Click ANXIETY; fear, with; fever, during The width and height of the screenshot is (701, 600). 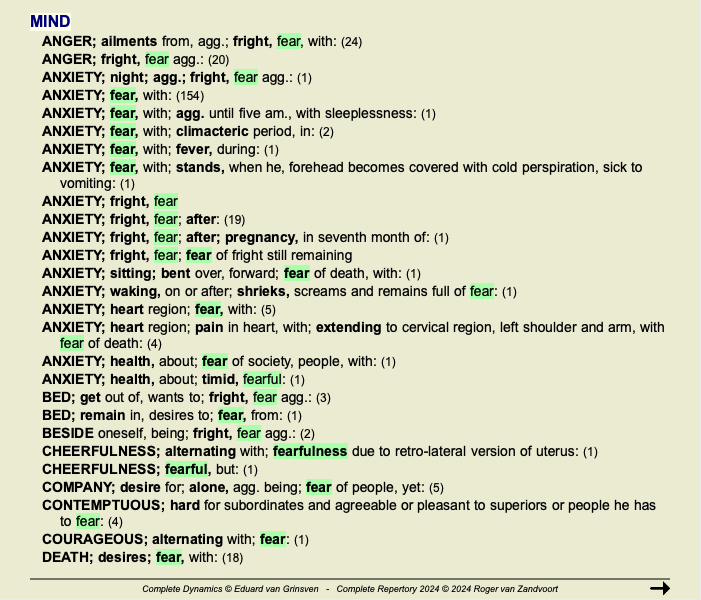click(160, 149)
